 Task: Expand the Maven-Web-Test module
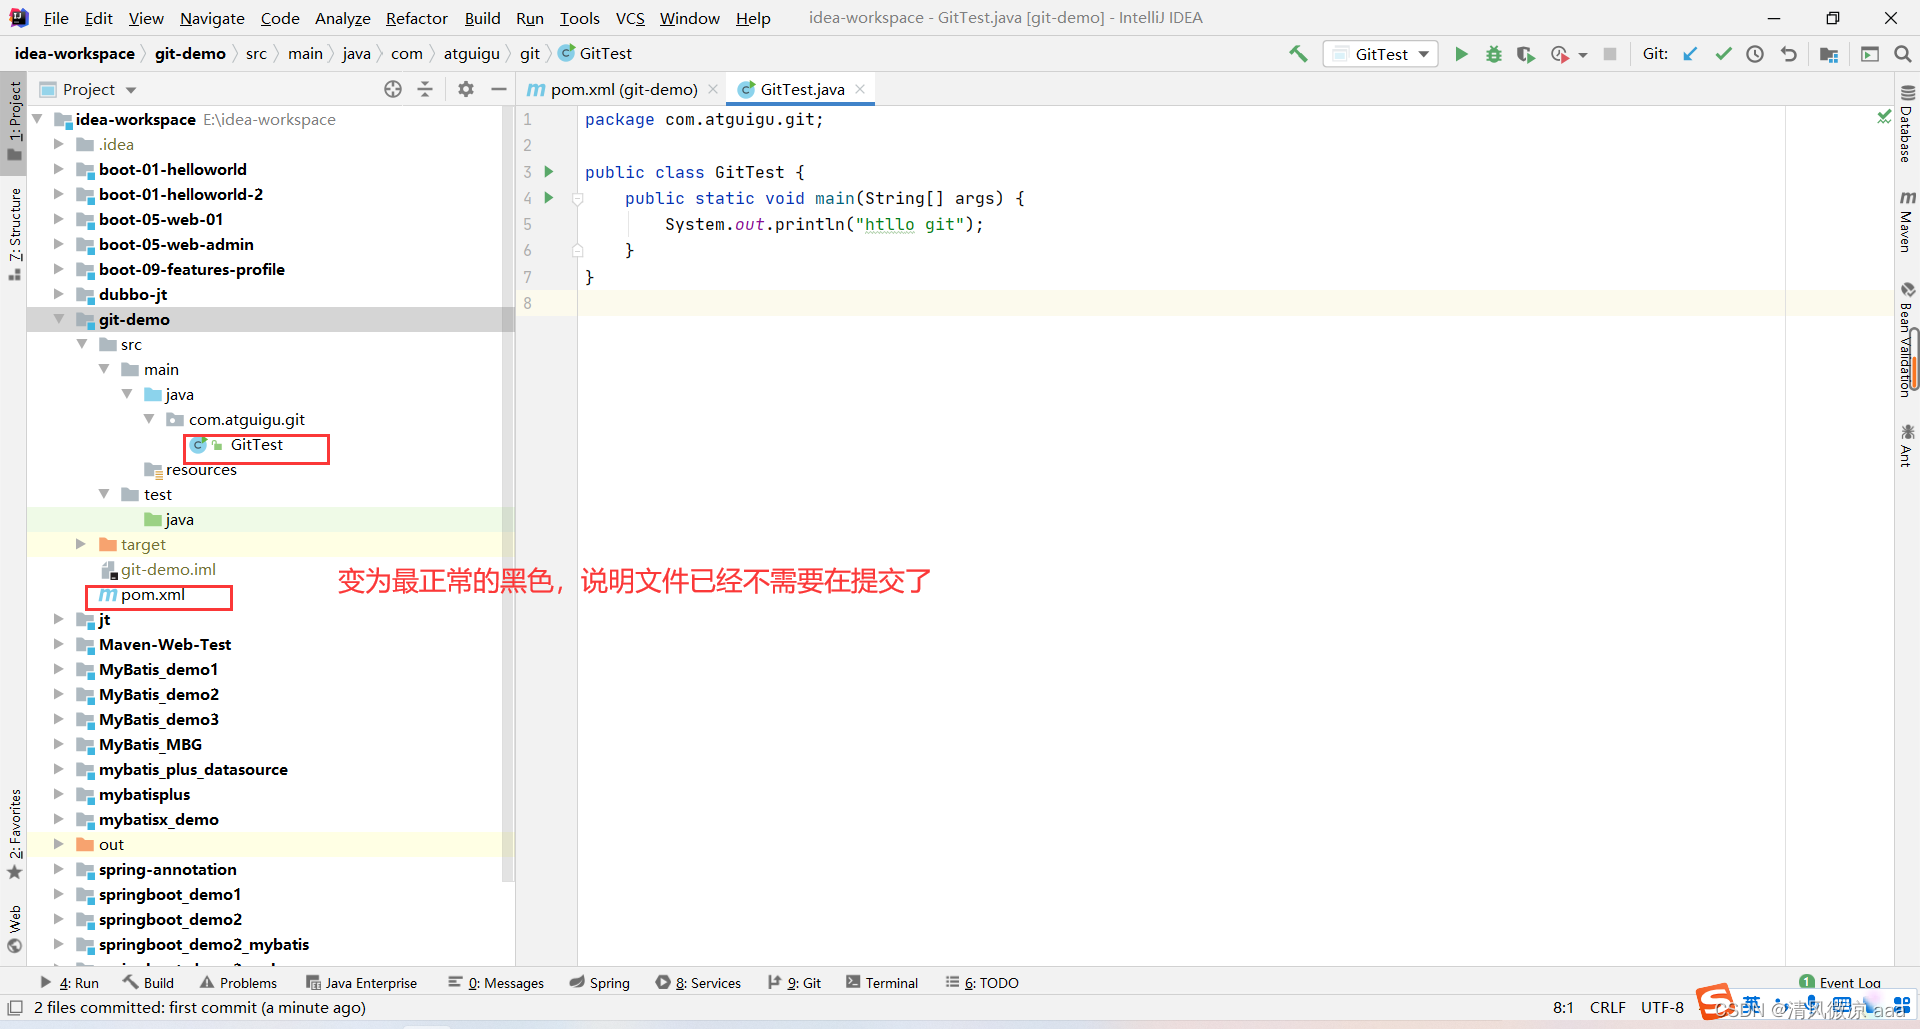59,644
